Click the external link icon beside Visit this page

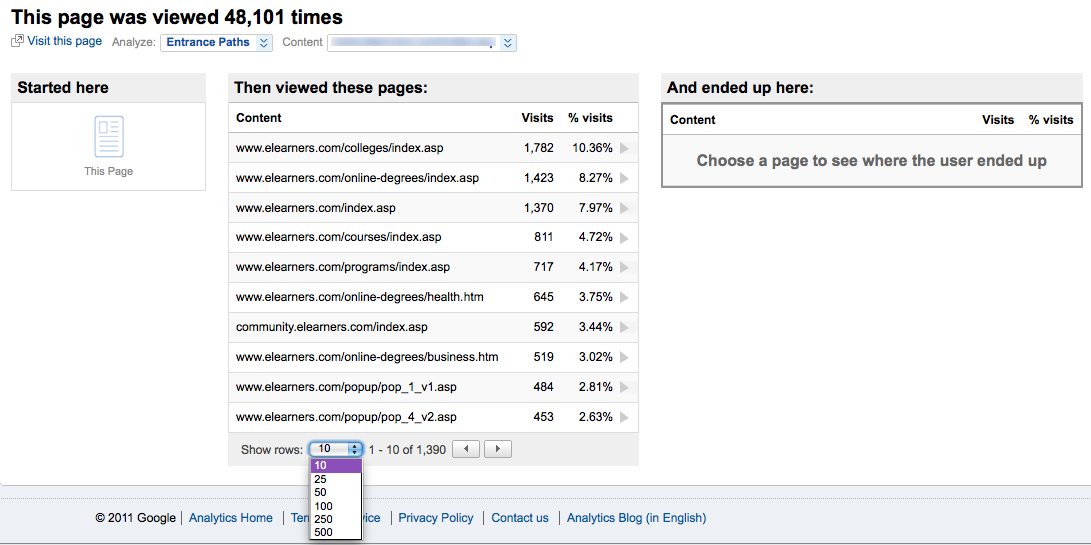17,41
